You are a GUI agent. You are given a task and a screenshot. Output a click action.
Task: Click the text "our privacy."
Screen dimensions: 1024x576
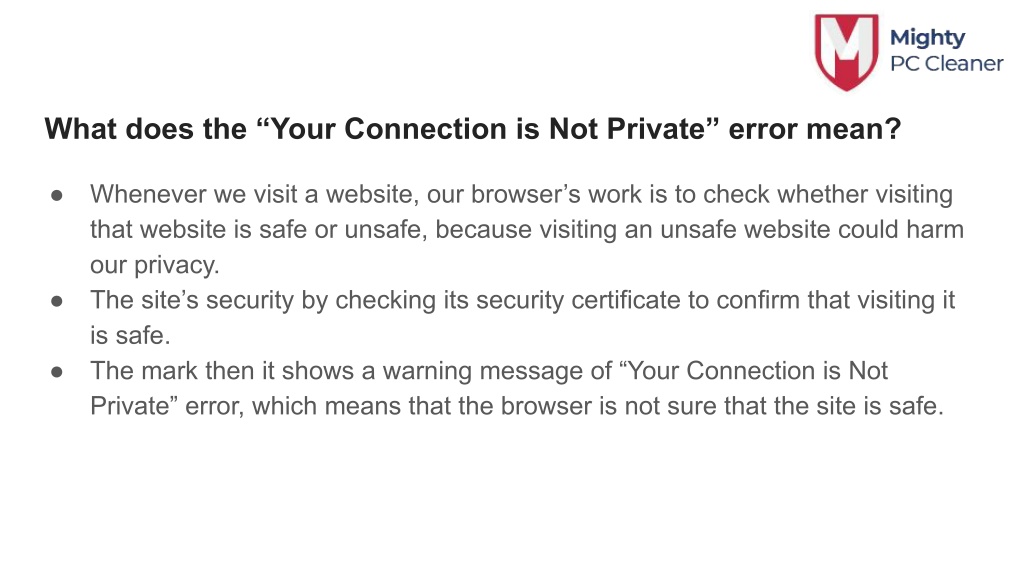[155, 265]
